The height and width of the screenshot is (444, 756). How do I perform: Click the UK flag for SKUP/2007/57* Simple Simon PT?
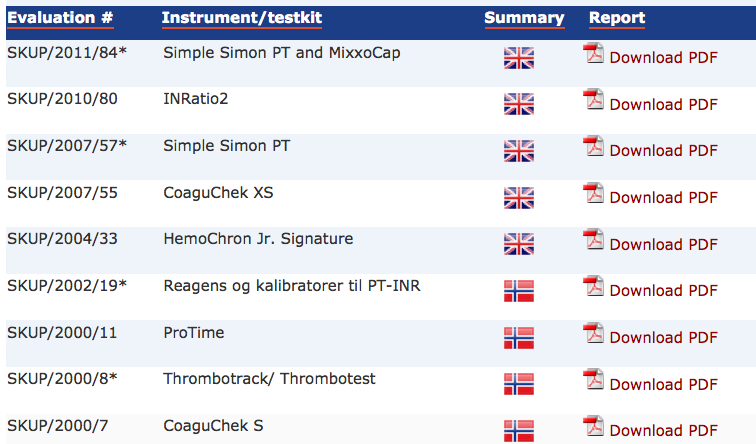click(x=519, y=151)
